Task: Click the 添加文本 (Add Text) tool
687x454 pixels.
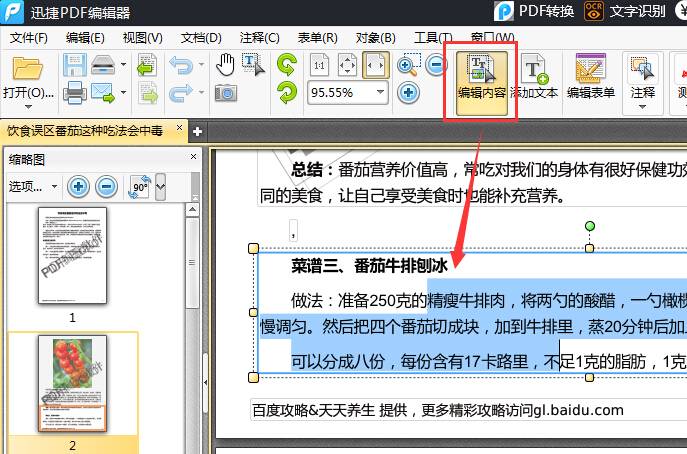Action: pyautogui.click(x=534, y=77)
